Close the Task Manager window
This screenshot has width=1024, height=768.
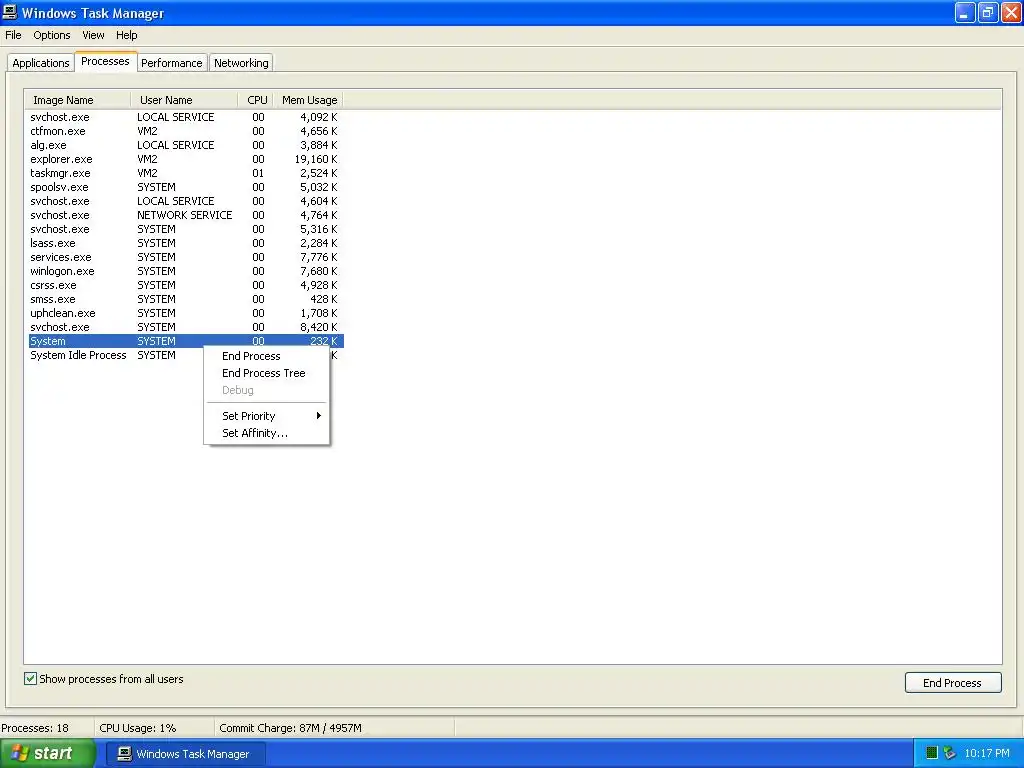point(1010,12)
